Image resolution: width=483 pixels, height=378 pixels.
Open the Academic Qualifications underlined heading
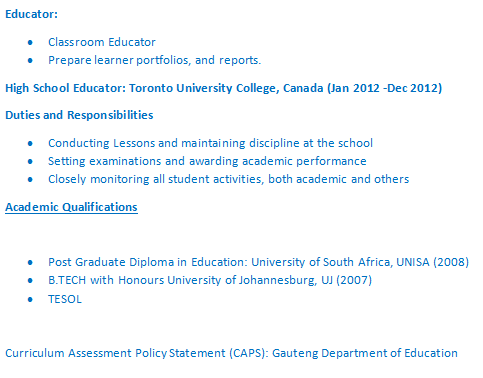click(x=71, y=207)
